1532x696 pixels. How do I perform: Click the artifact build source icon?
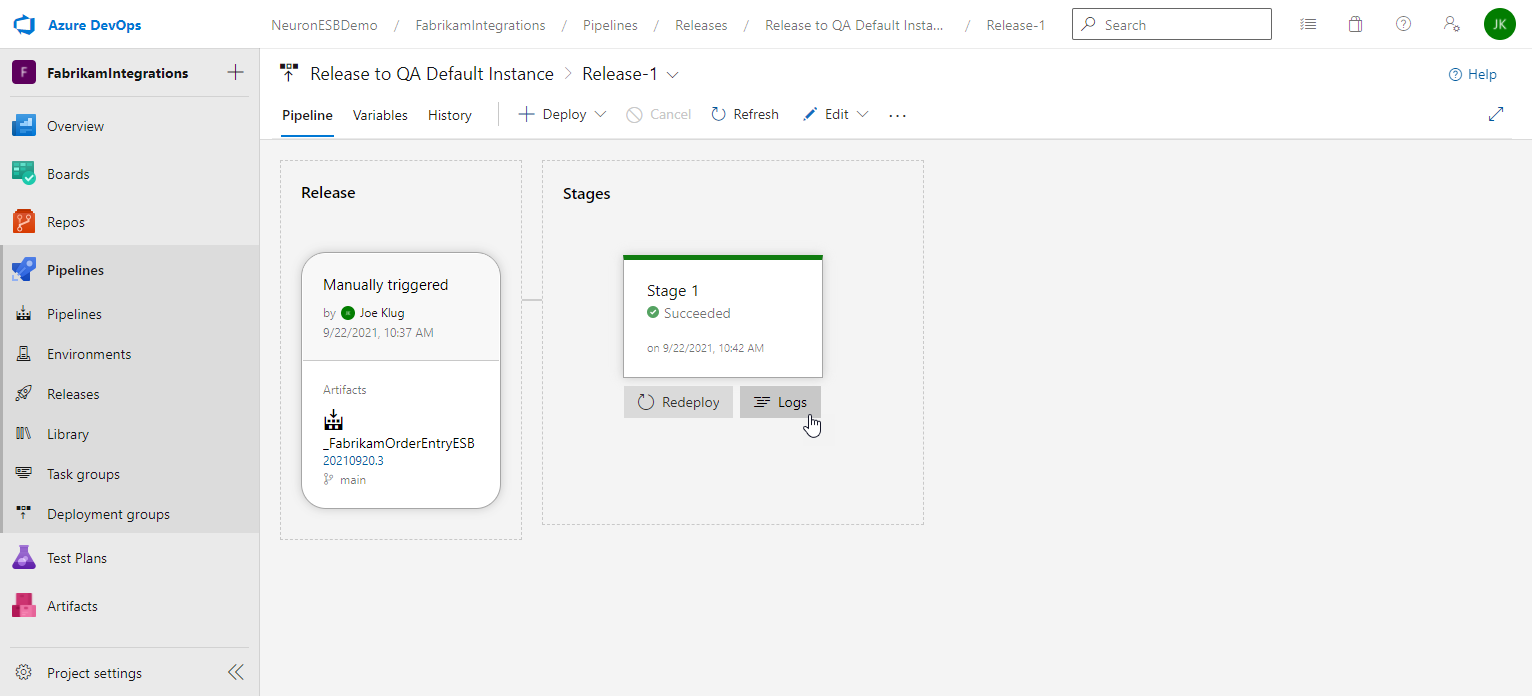click(x=333, y=420)
